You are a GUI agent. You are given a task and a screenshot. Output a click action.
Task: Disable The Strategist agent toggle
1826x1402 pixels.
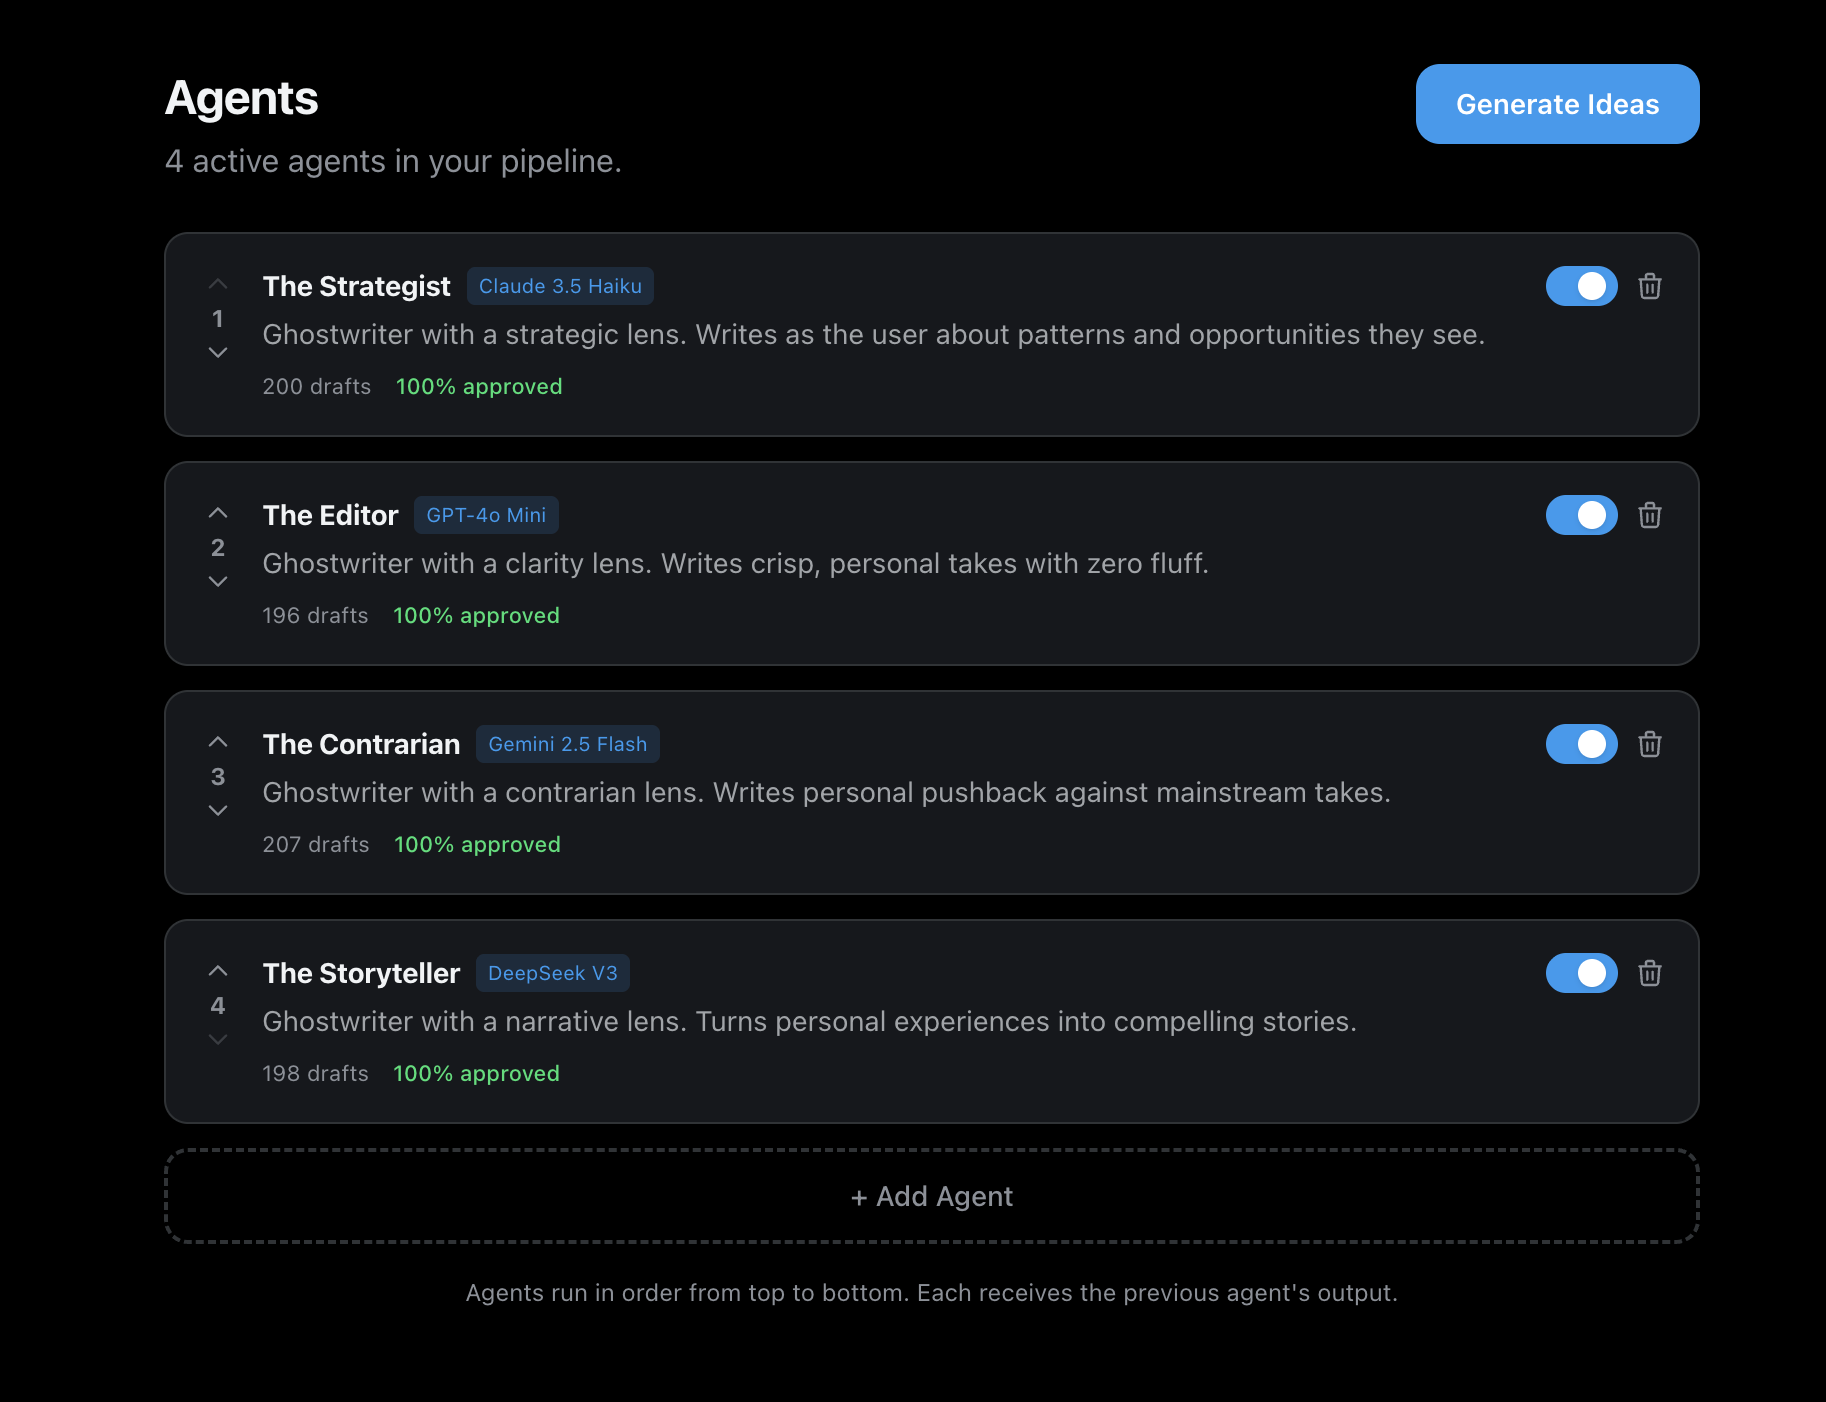[x=1581, y=287]
